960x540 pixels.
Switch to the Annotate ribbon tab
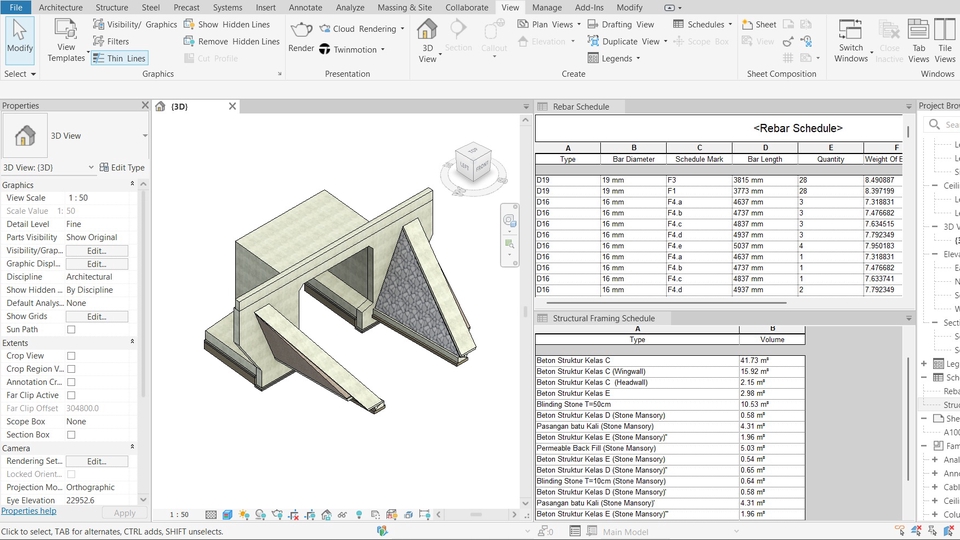[305, 7]
